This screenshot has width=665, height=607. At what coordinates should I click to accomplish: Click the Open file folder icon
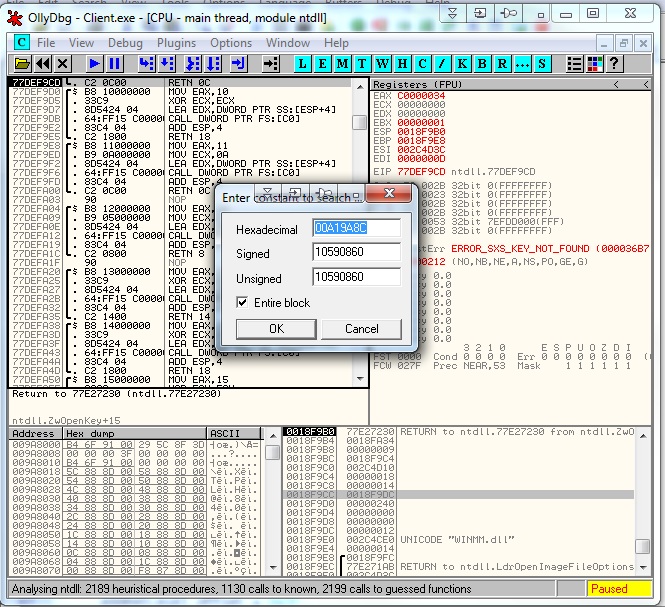(22, 64)
